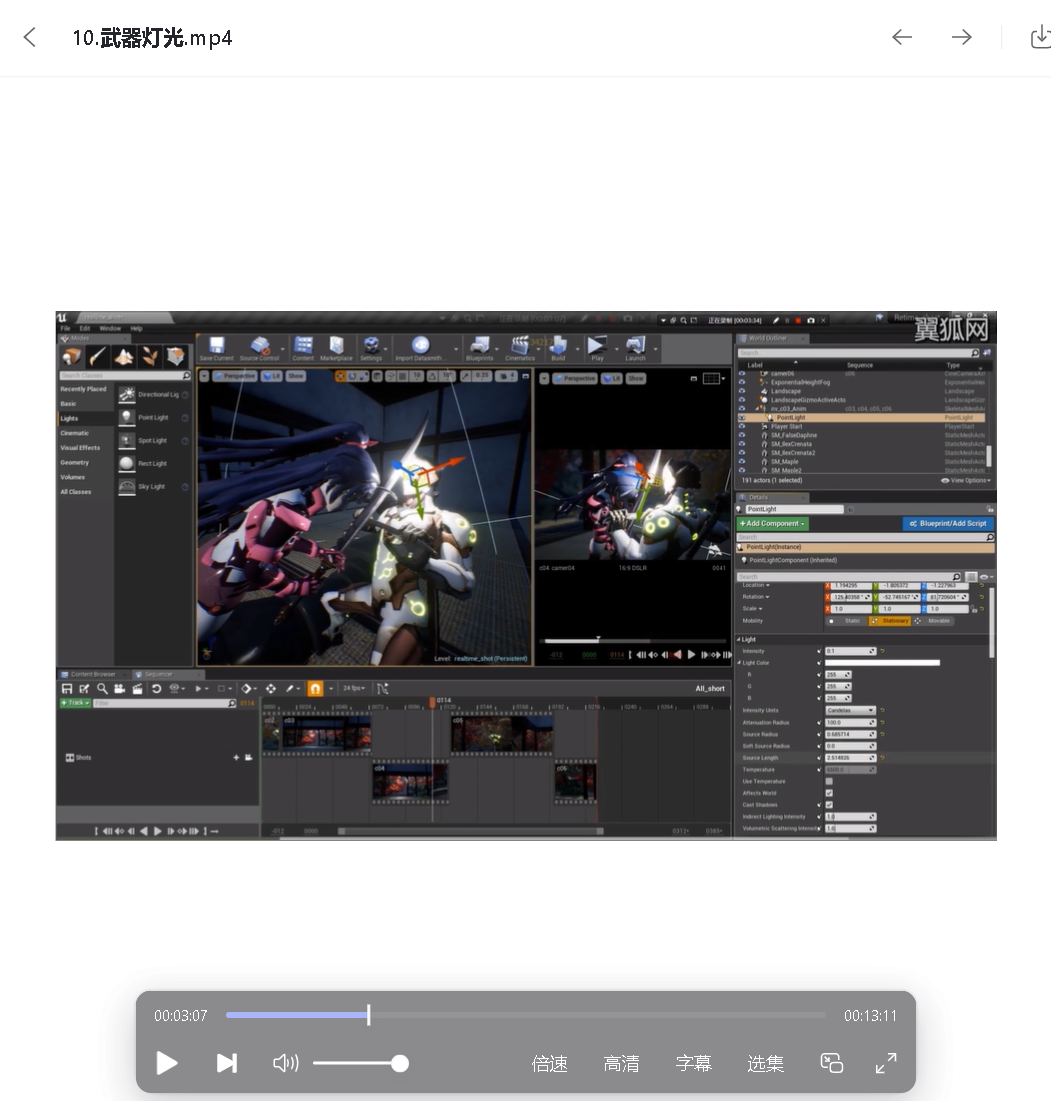
Task: Open the 选集 episode list
Action: (x=765, y=1064)
